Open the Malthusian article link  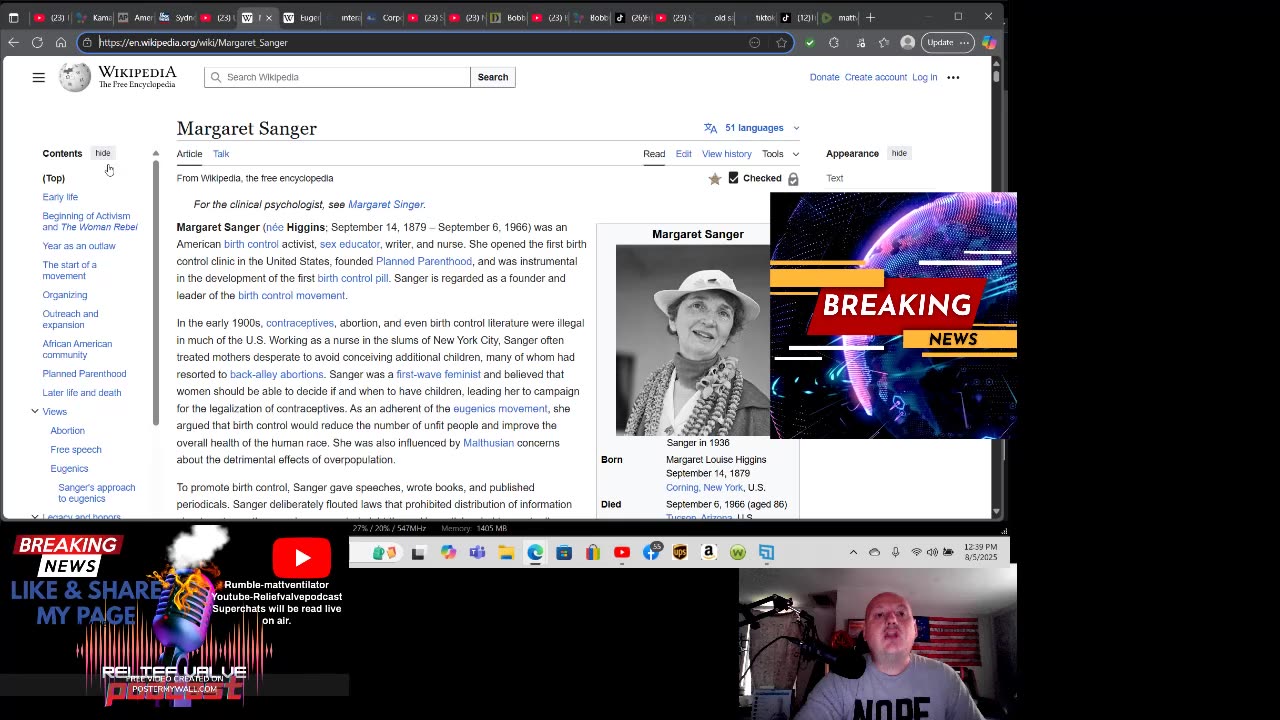tap(488, 443)
